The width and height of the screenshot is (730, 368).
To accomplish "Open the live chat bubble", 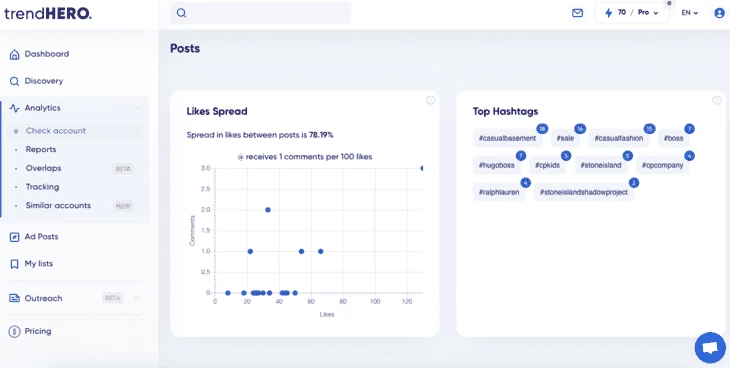I will click(710, 348).
